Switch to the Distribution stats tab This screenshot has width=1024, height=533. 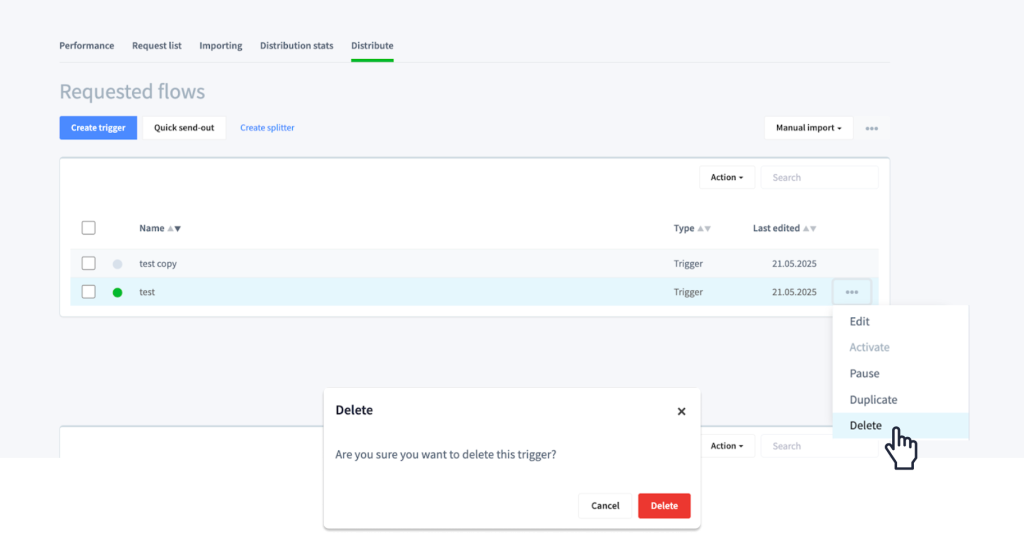click(x=296, y=46)
